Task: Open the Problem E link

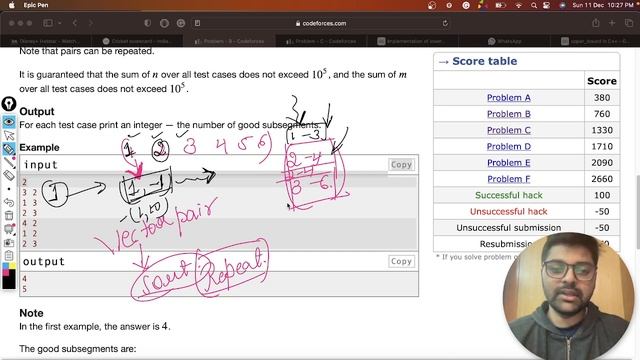Action: click(509, 163)
